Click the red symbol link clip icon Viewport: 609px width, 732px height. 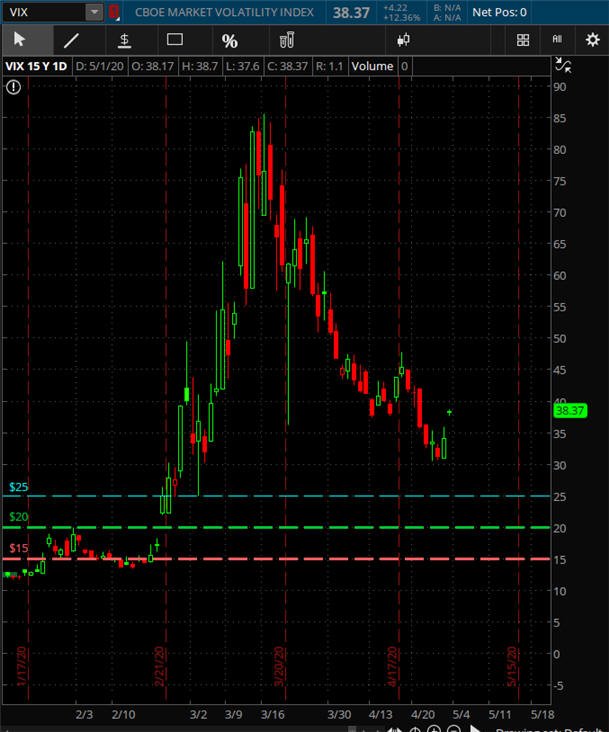114,12
